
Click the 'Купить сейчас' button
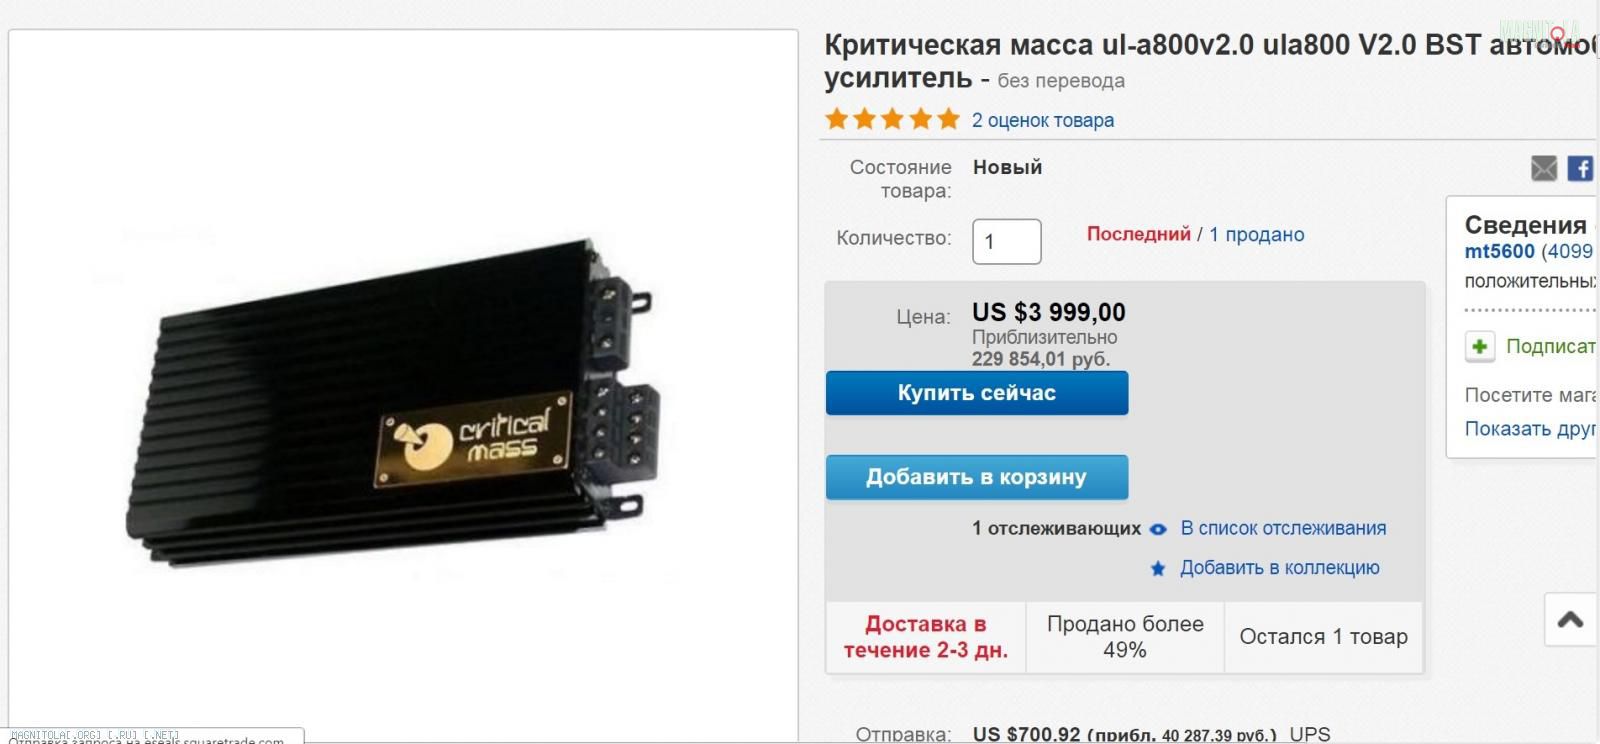pos(977,393)
